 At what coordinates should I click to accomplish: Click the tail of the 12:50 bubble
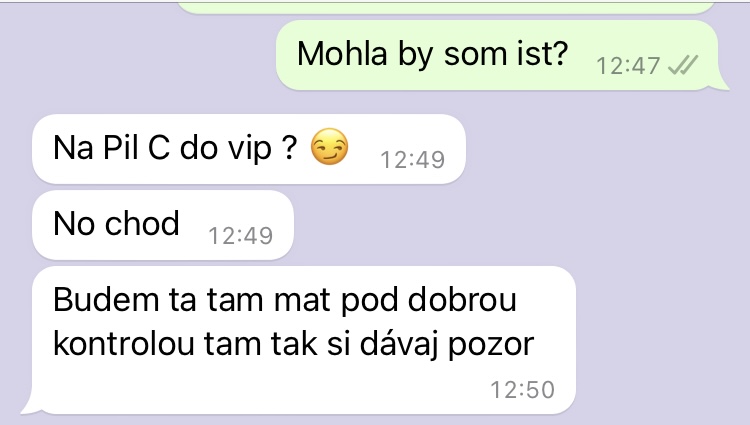point(30,405)
